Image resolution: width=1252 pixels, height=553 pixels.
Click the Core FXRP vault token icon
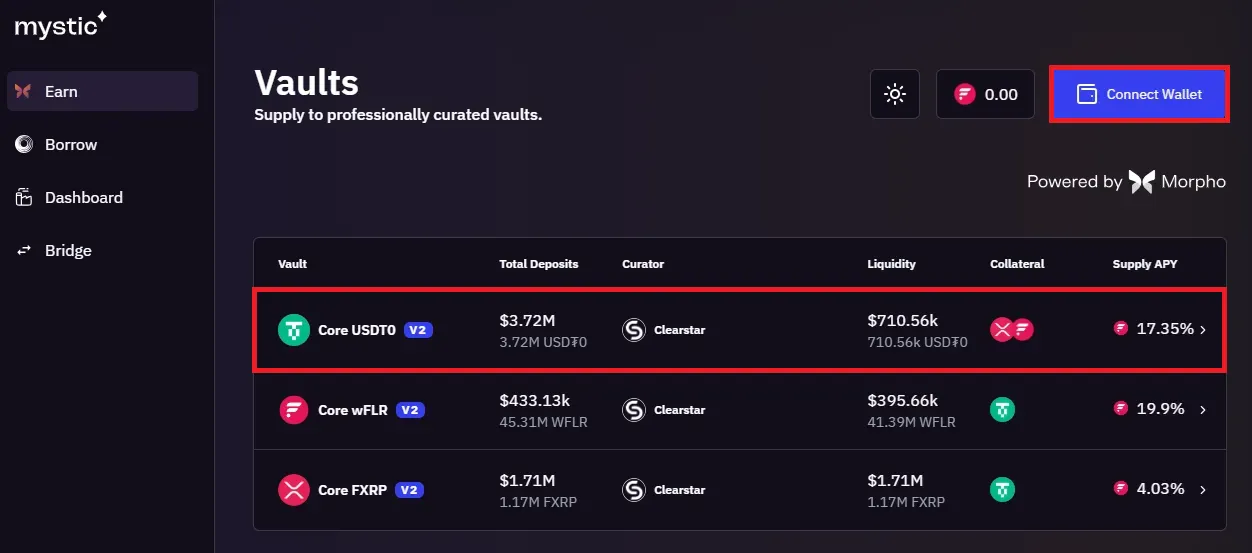(x=294, y=489)
